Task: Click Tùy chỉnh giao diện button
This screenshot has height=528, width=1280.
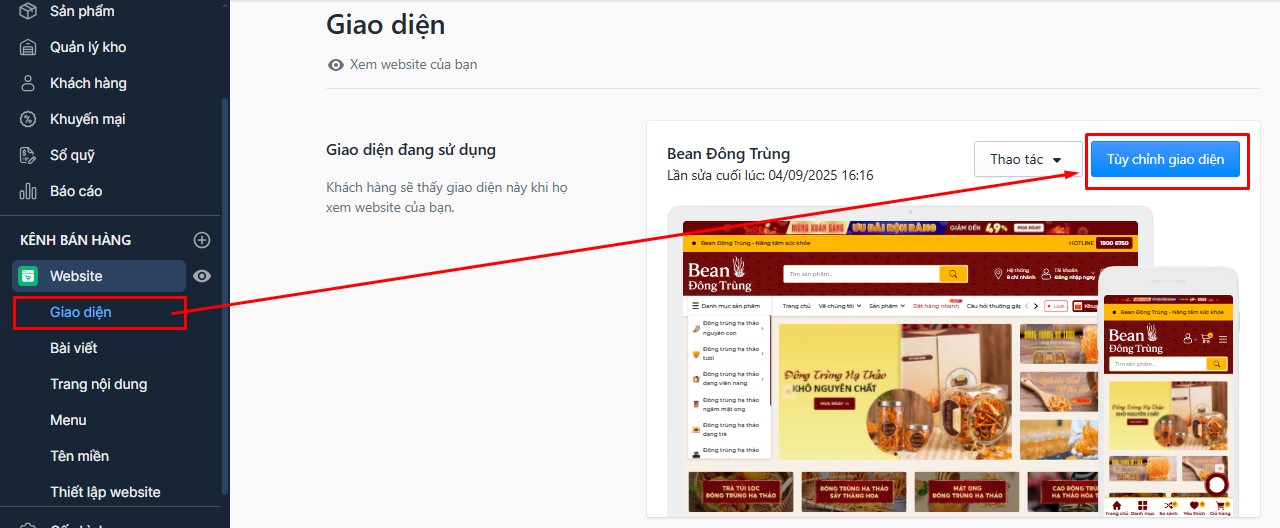Action: click(1165, 159)
